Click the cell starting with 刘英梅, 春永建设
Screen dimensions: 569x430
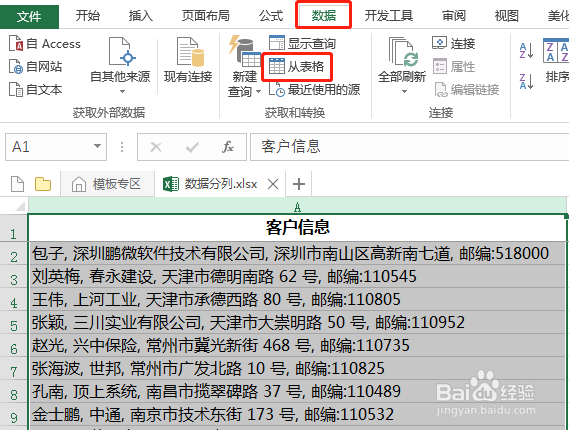(297, 277)
